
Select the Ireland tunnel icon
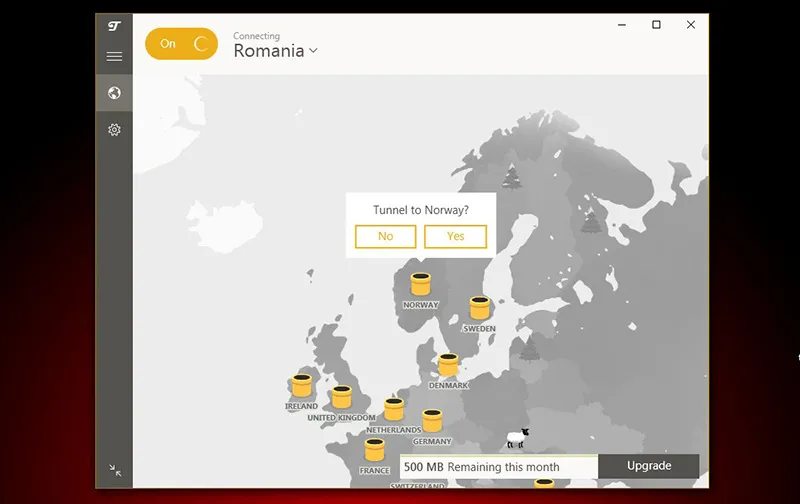[302, 386]
